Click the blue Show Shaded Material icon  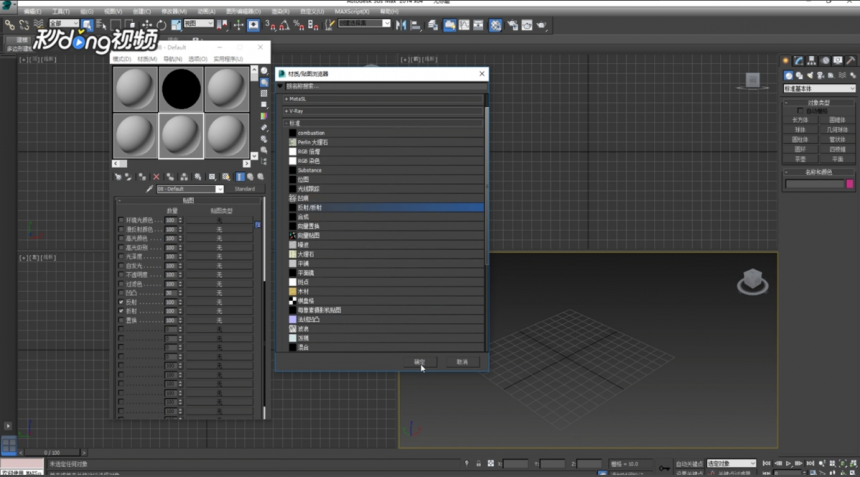[x=240, y=177]
